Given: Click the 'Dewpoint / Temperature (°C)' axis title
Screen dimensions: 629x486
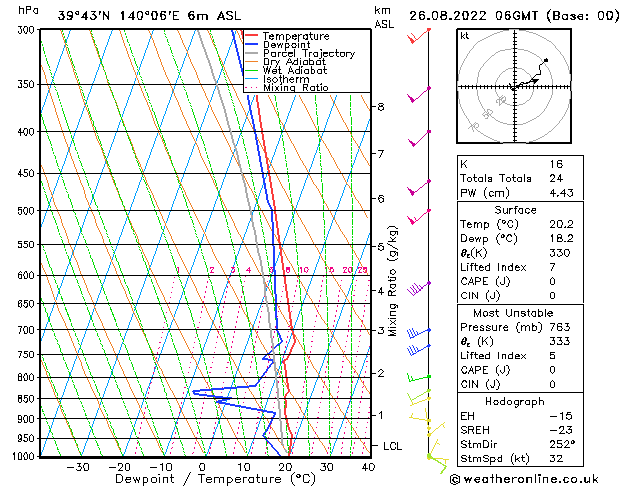Looking at the screenshot, I should pyautogui.click(x=215, y=479).
